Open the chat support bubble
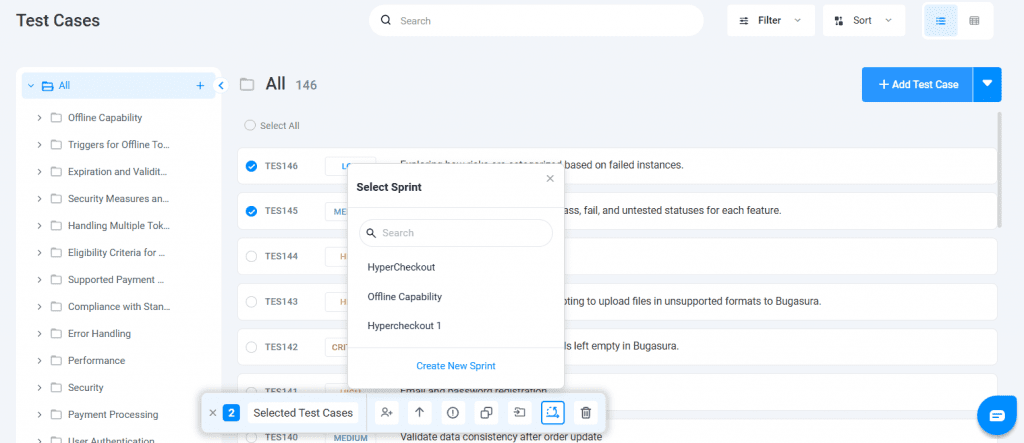1024x443 pixels. click(x=996, y=415)
